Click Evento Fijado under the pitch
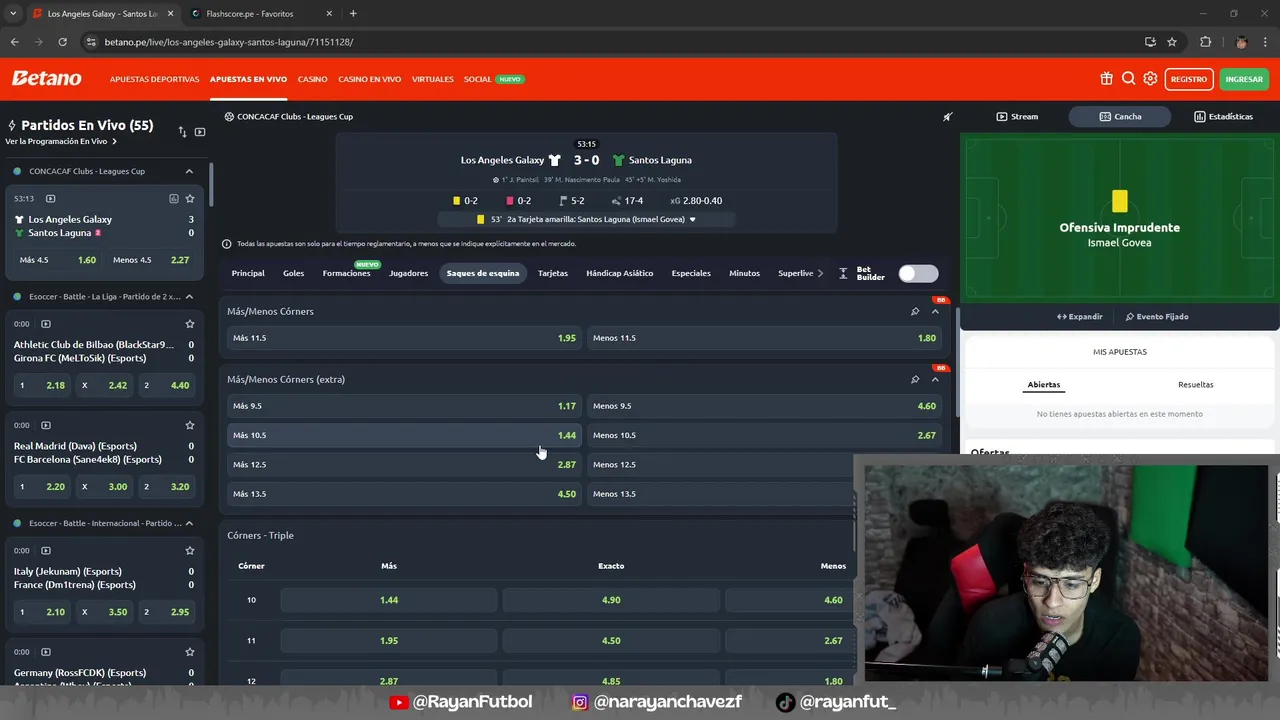 (1157, 317)
